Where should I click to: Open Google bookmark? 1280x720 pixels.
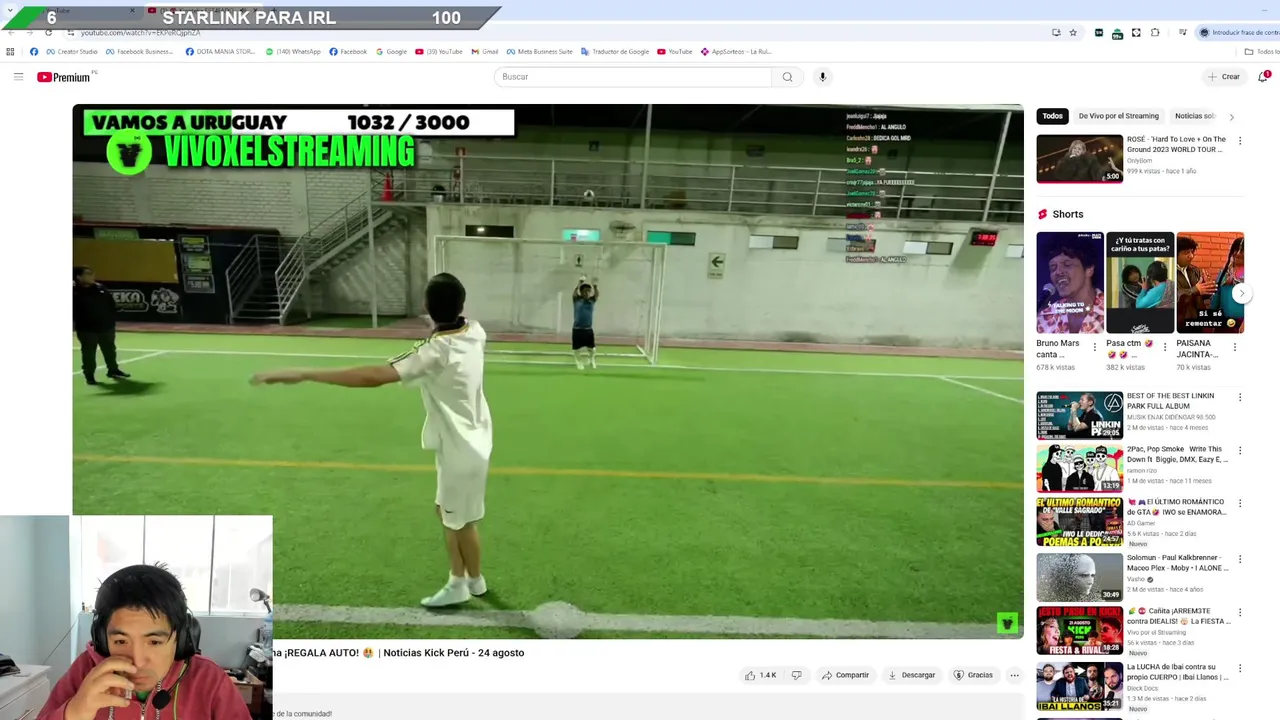391,52
